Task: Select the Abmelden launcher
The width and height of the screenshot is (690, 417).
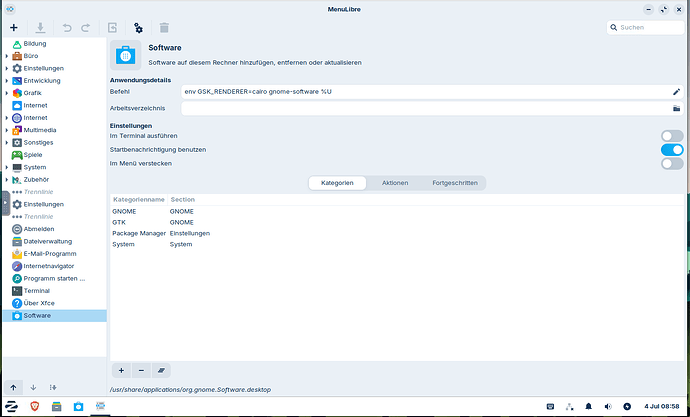Action: (55, 229)
